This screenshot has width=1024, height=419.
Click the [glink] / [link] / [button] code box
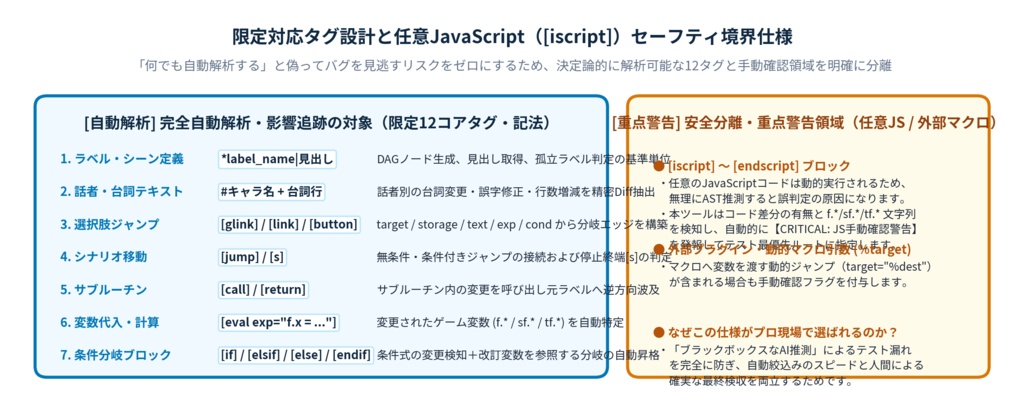click(289, 225)
